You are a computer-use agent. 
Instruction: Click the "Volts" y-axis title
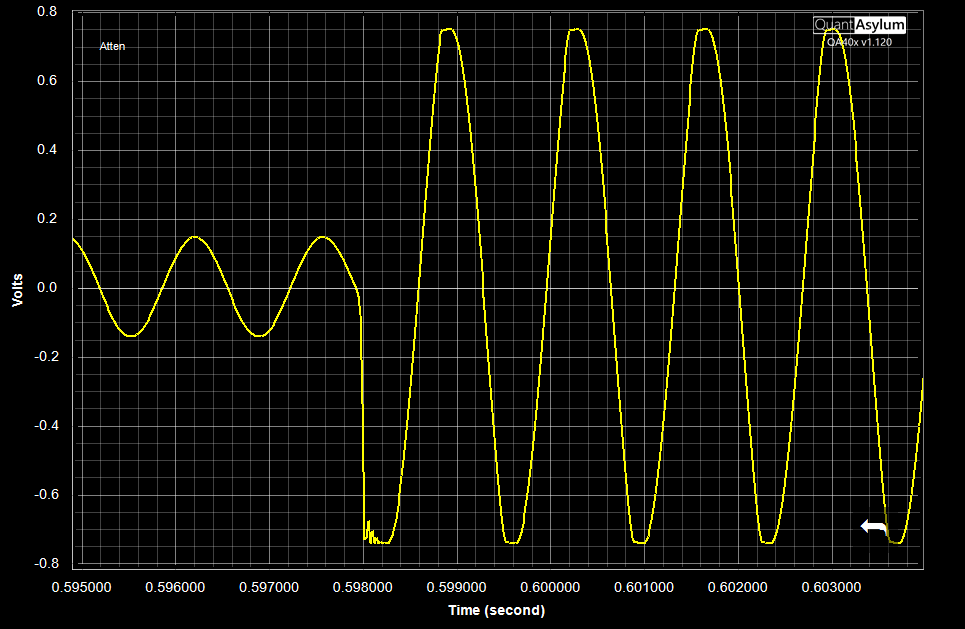pos(17,290)
